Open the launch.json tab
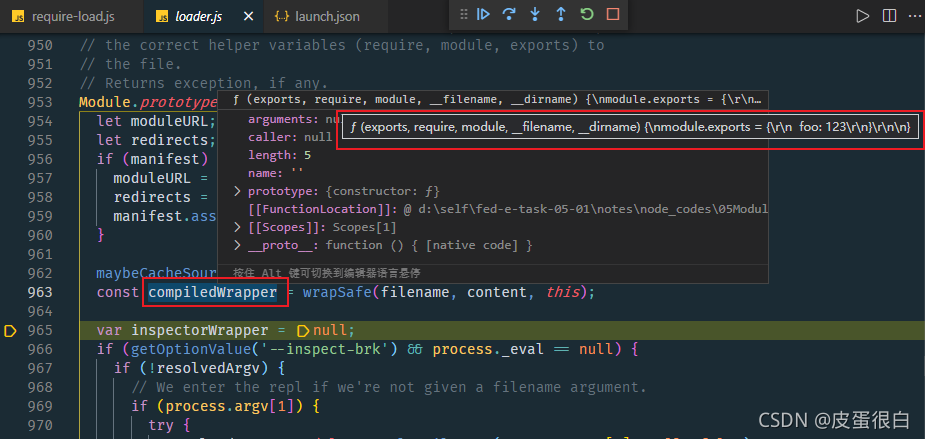Image resolution: width=925 pixels, height=439 pixels. click(326, 17)
